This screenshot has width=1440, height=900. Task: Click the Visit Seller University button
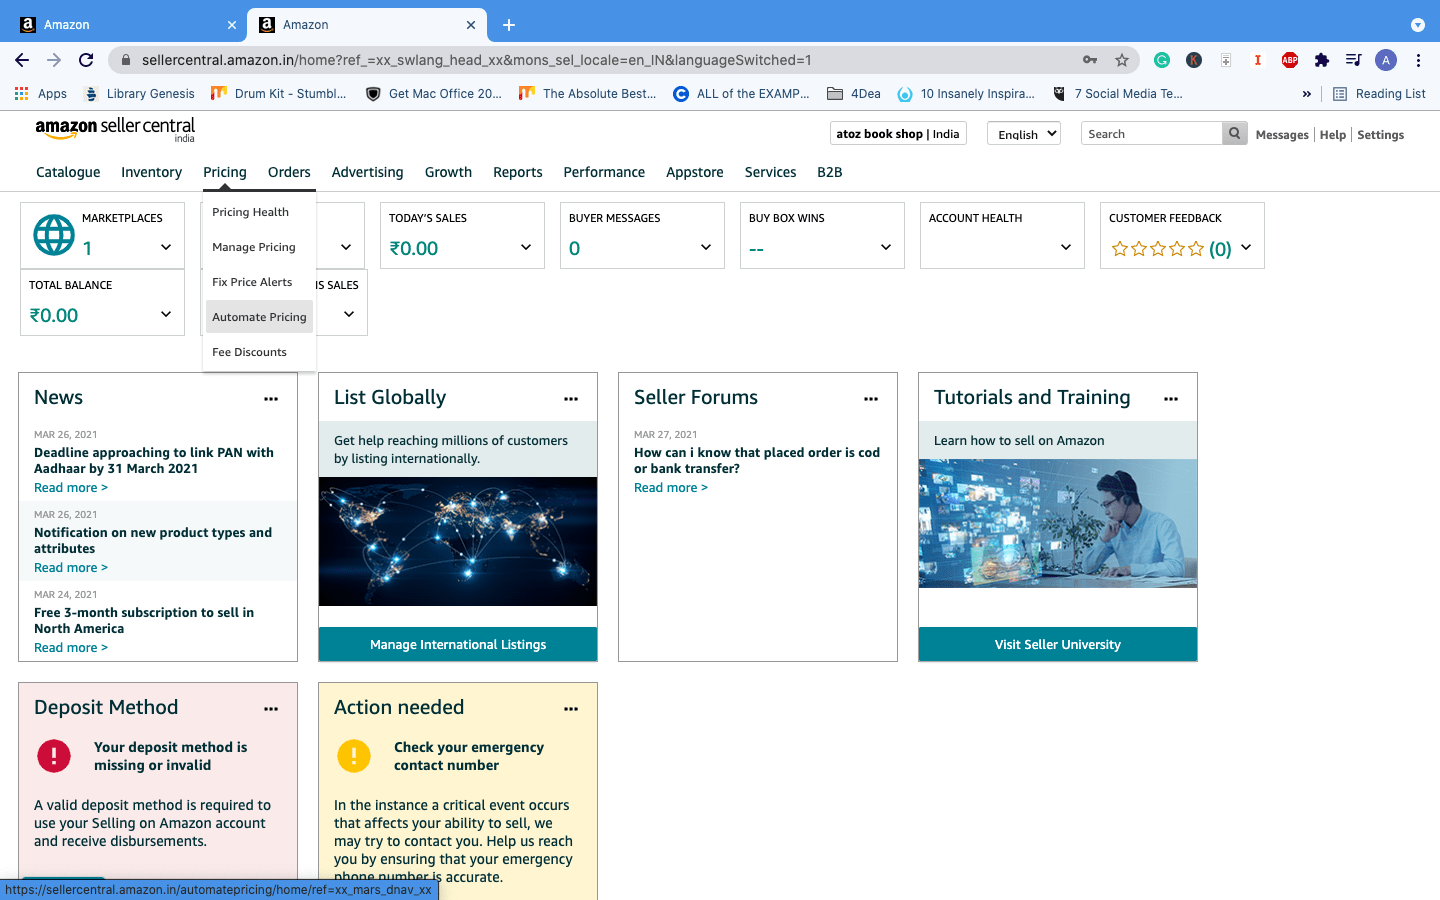coord(1057,645)
